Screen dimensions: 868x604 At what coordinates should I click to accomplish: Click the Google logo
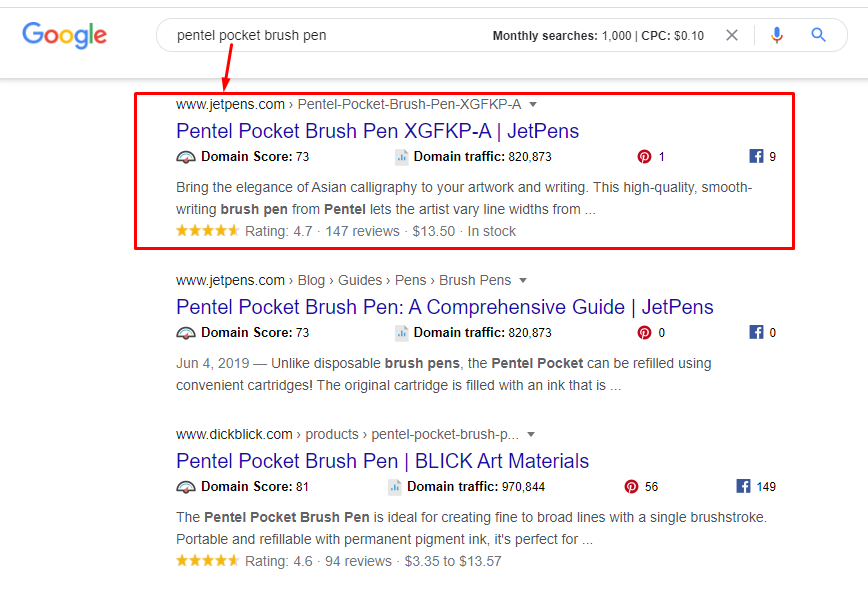(64, 35)
